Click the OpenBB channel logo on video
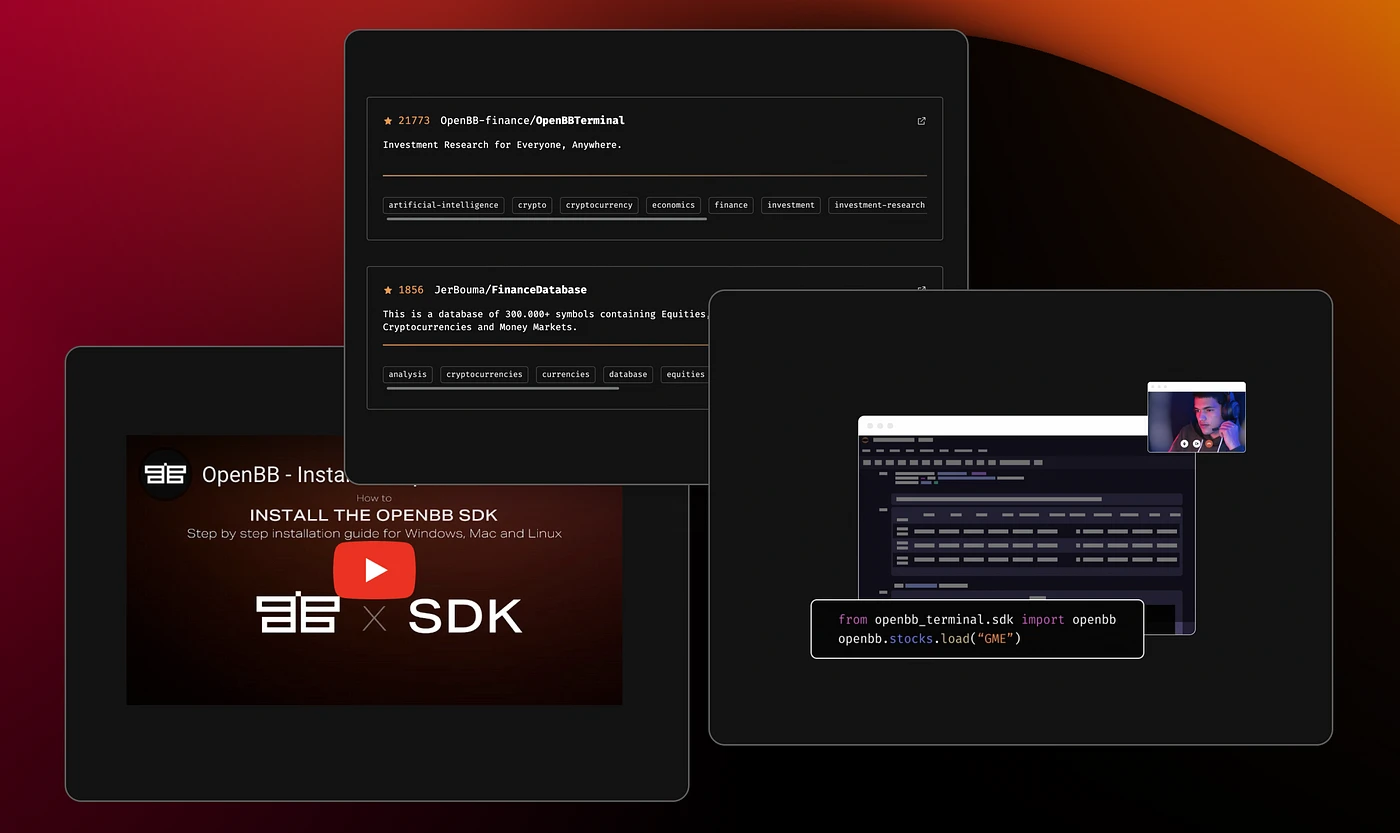The image size is (1400, 833). pyautogui.click(x=165, y=474)
